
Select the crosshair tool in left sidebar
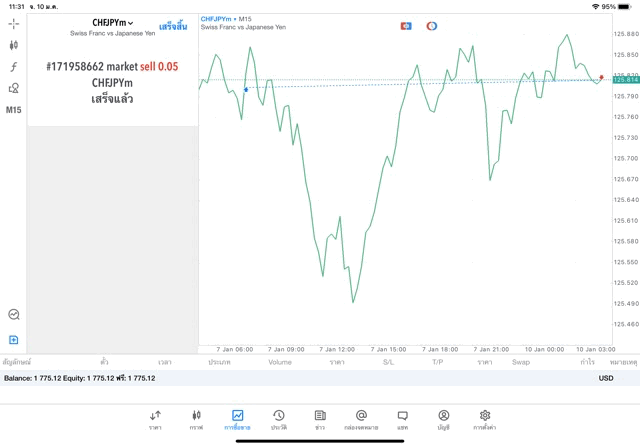14,23
